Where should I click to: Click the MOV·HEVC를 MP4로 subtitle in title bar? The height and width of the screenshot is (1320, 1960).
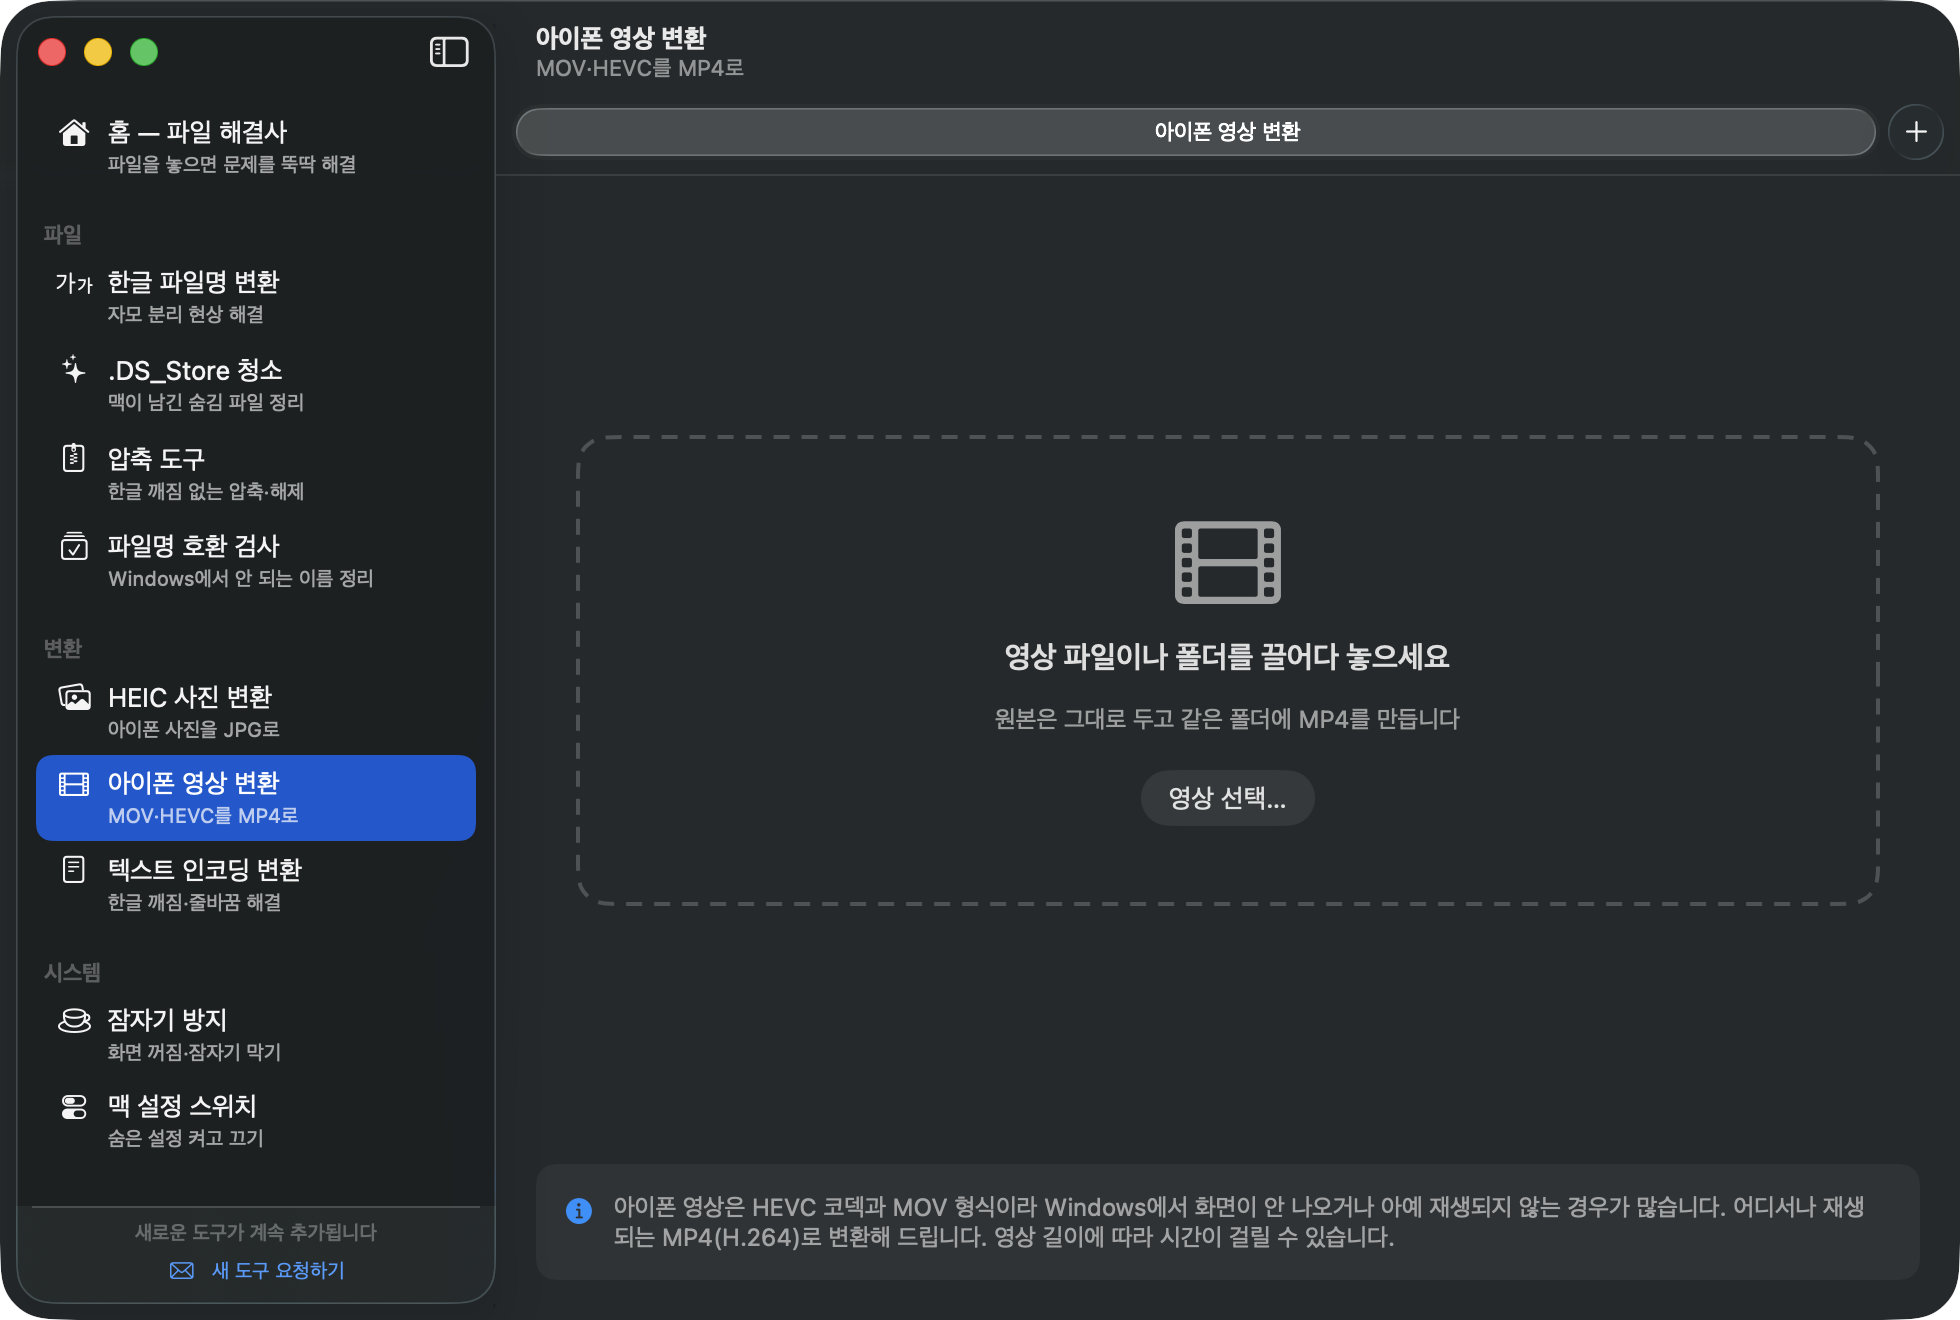[x=640, y=68]
